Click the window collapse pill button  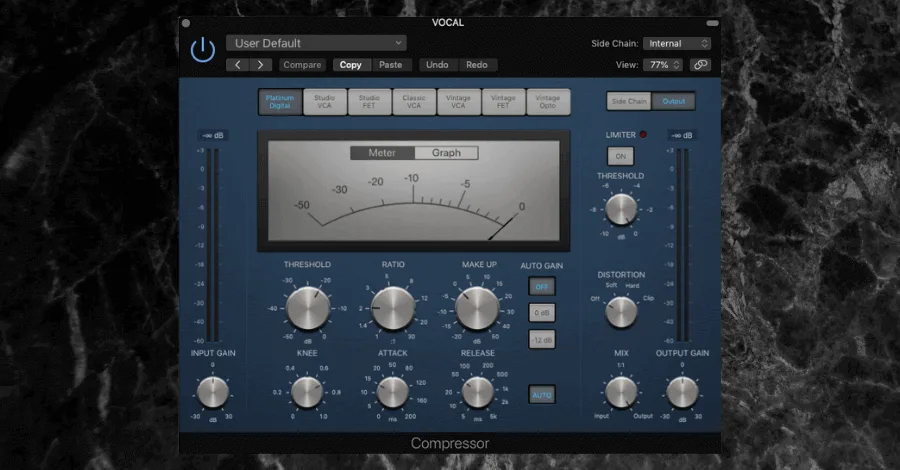click(x=712, y=24)
